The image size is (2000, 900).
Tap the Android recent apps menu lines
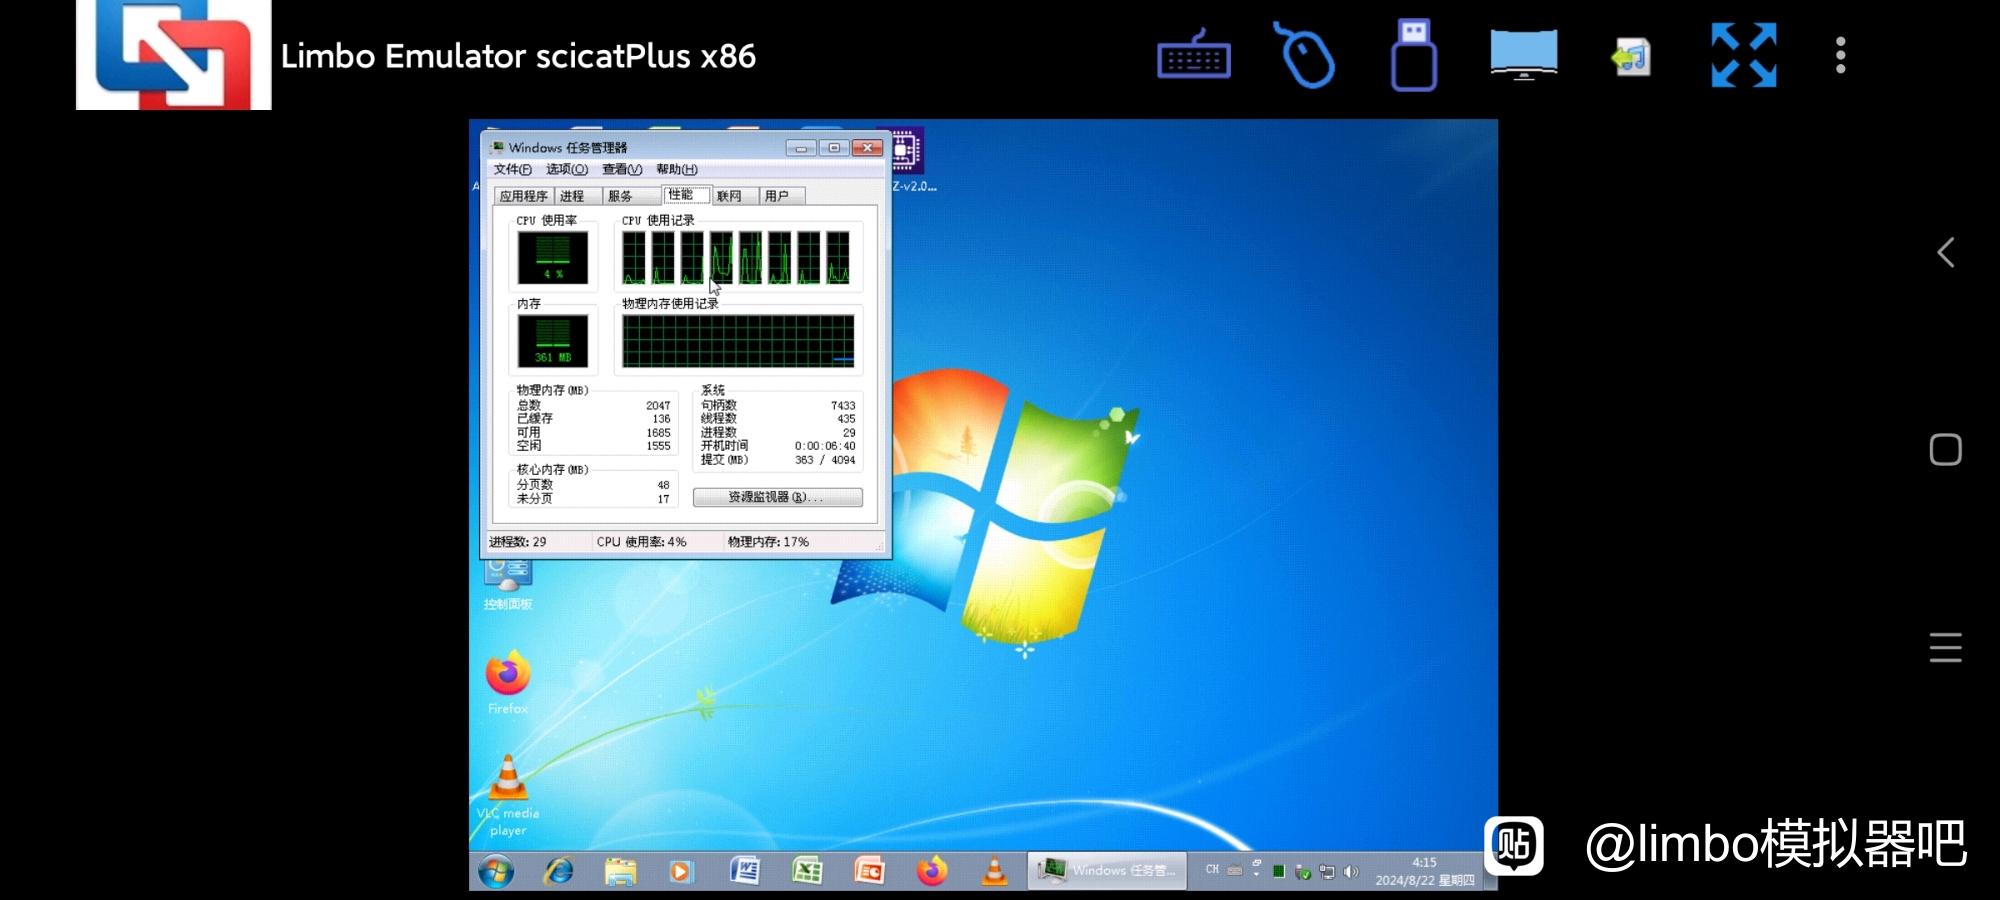(1945, 647)
